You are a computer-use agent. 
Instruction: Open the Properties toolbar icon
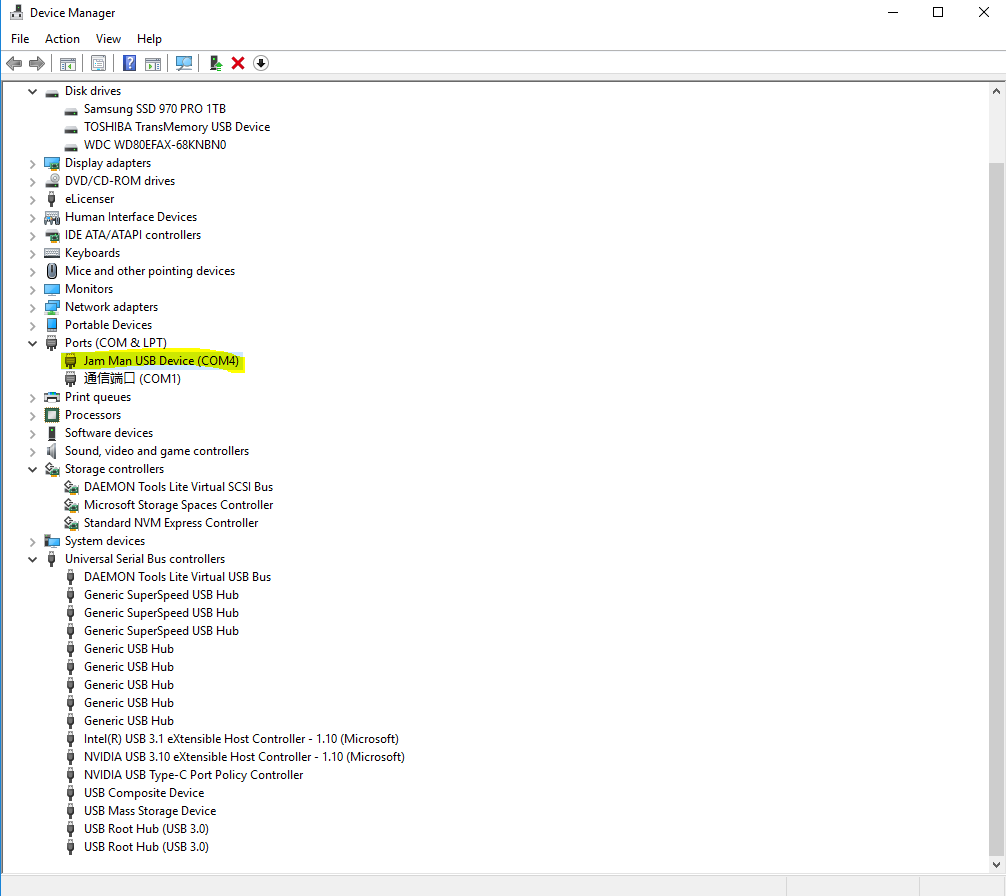98,63
